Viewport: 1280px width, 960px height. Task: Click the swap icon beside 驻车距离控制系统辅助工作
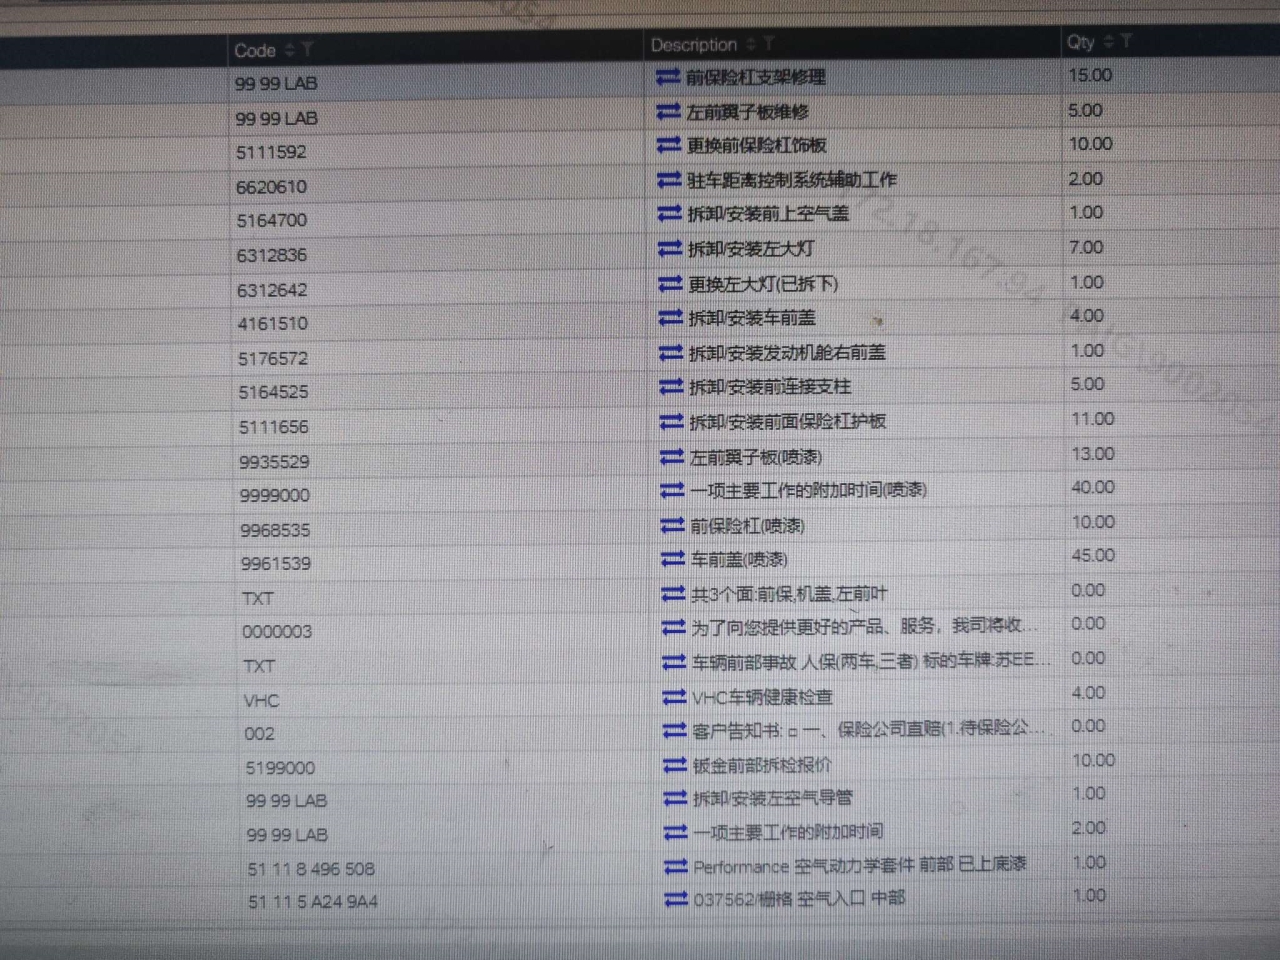(669, 180)
